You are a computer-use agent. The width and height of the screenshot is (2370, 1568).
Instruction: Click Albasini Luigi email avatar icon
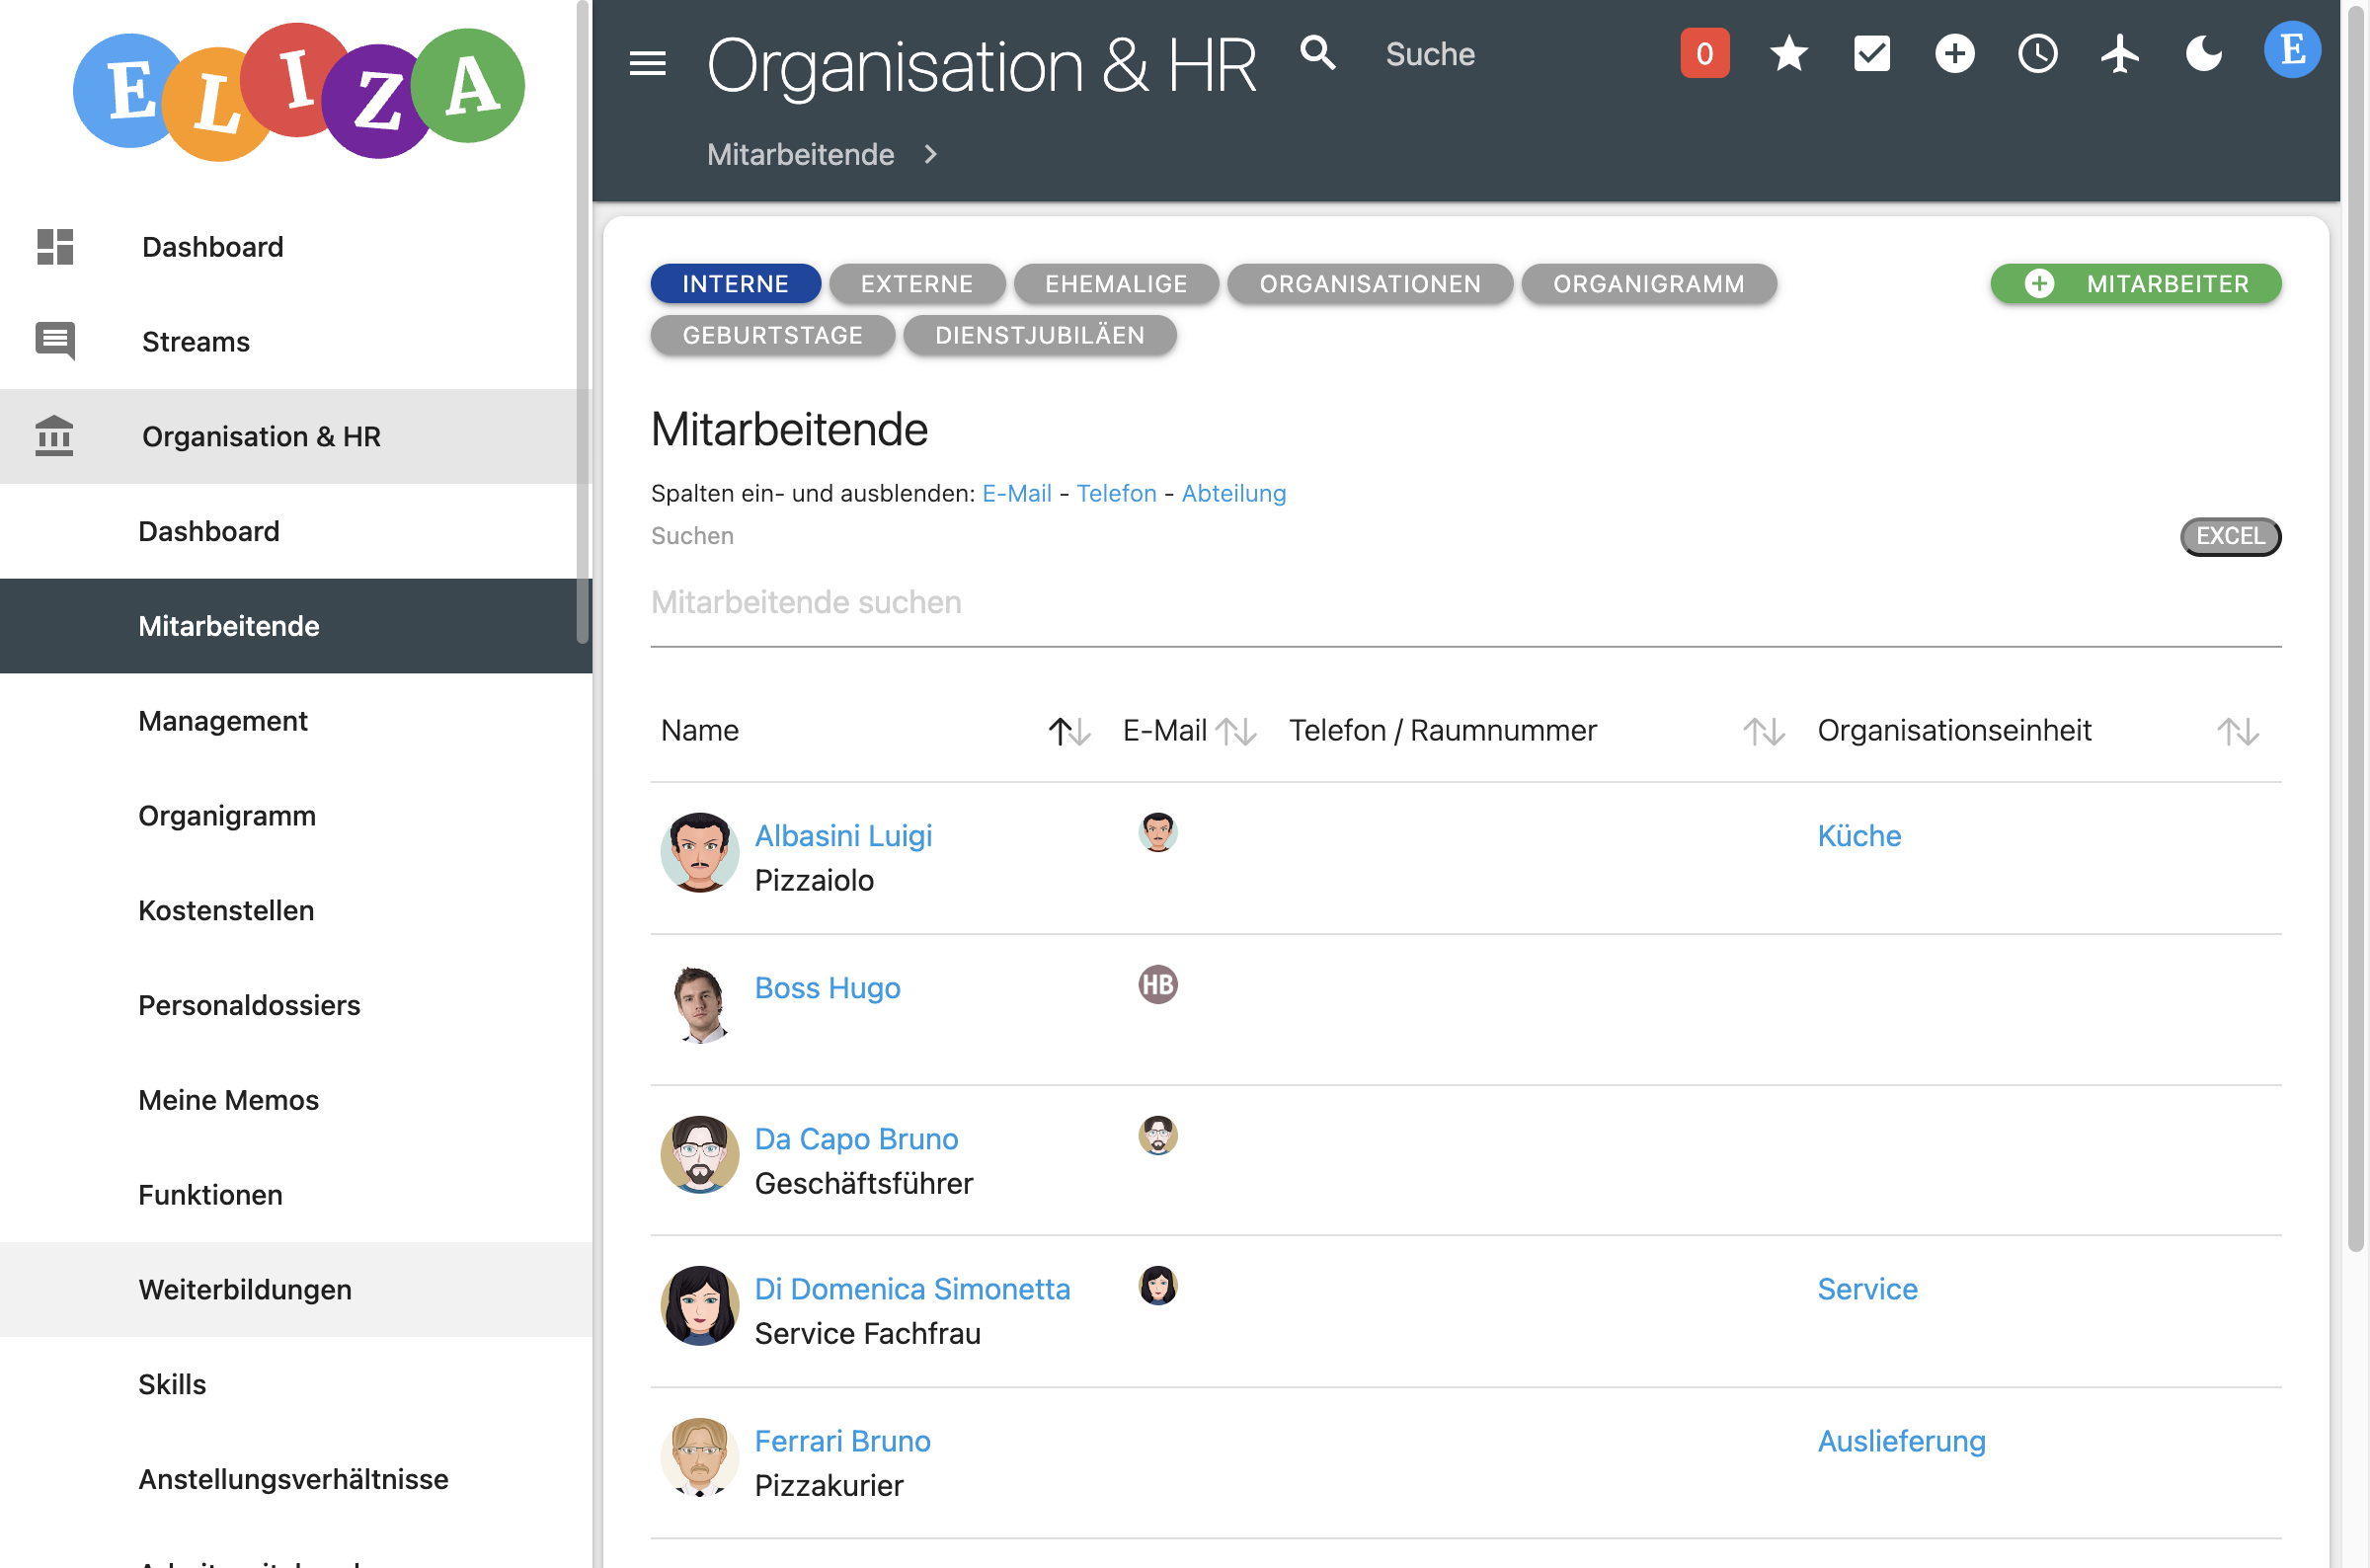pos(1158,832)
